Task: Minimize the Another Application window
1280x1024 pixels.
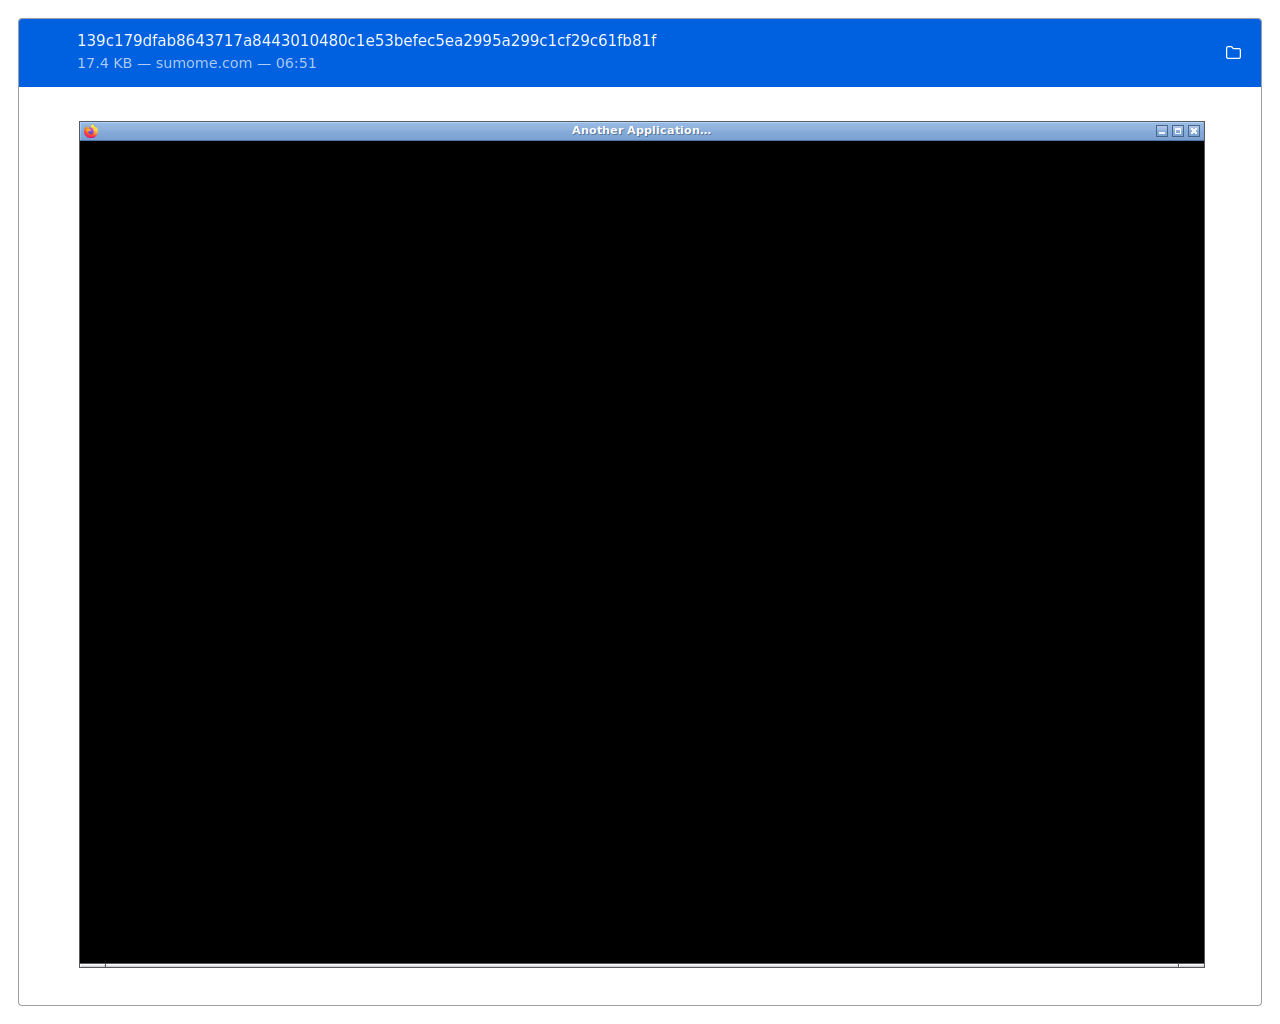Action: (1162, 131)
